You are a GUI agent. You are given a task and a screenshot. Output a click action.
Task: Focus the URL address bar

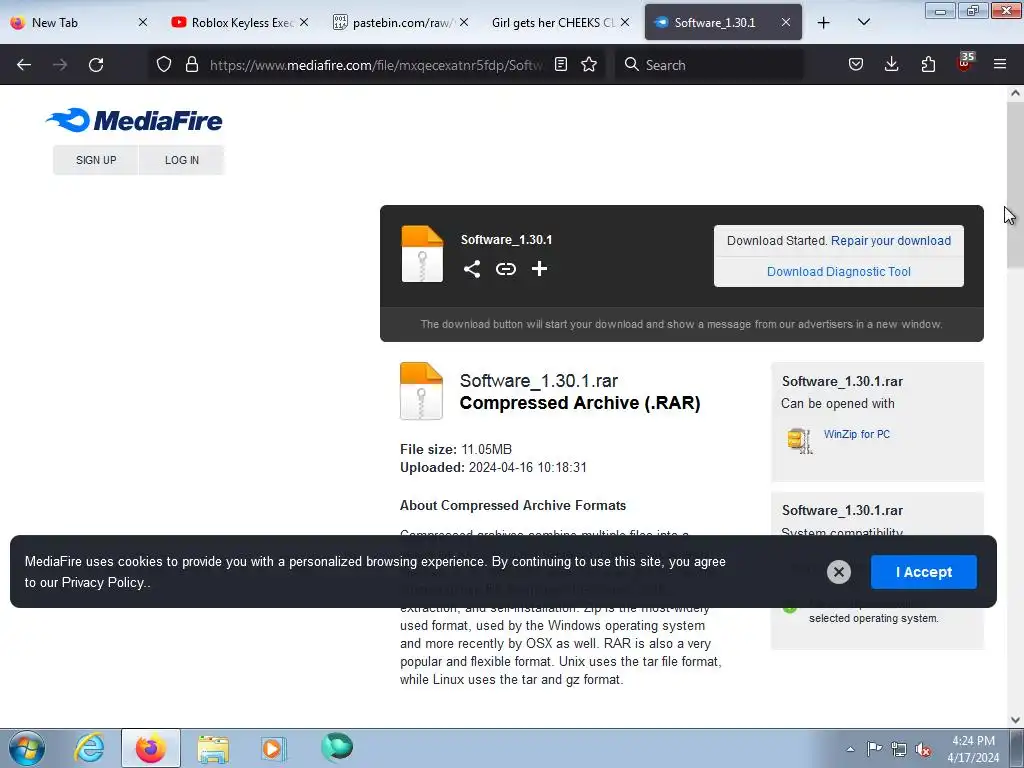tap(376, 65)
